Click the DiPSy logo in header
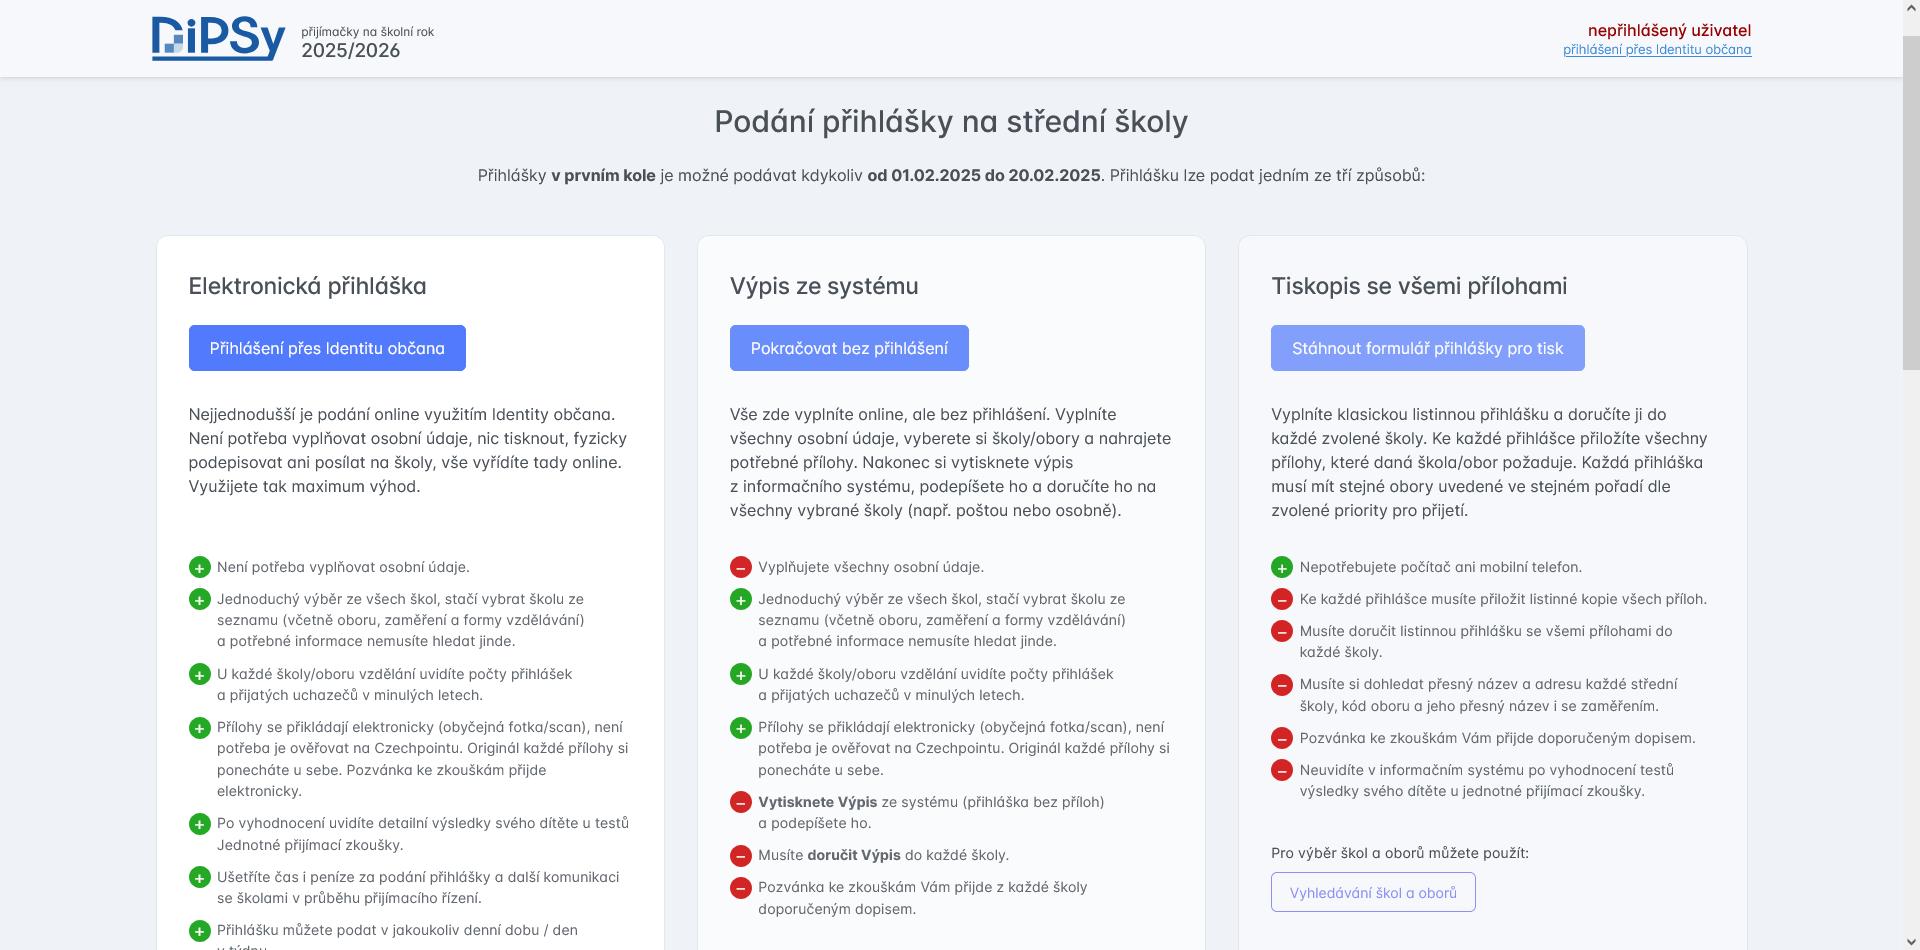The height and width of the screenshot is (950, 1920). [x=218, y=39]
